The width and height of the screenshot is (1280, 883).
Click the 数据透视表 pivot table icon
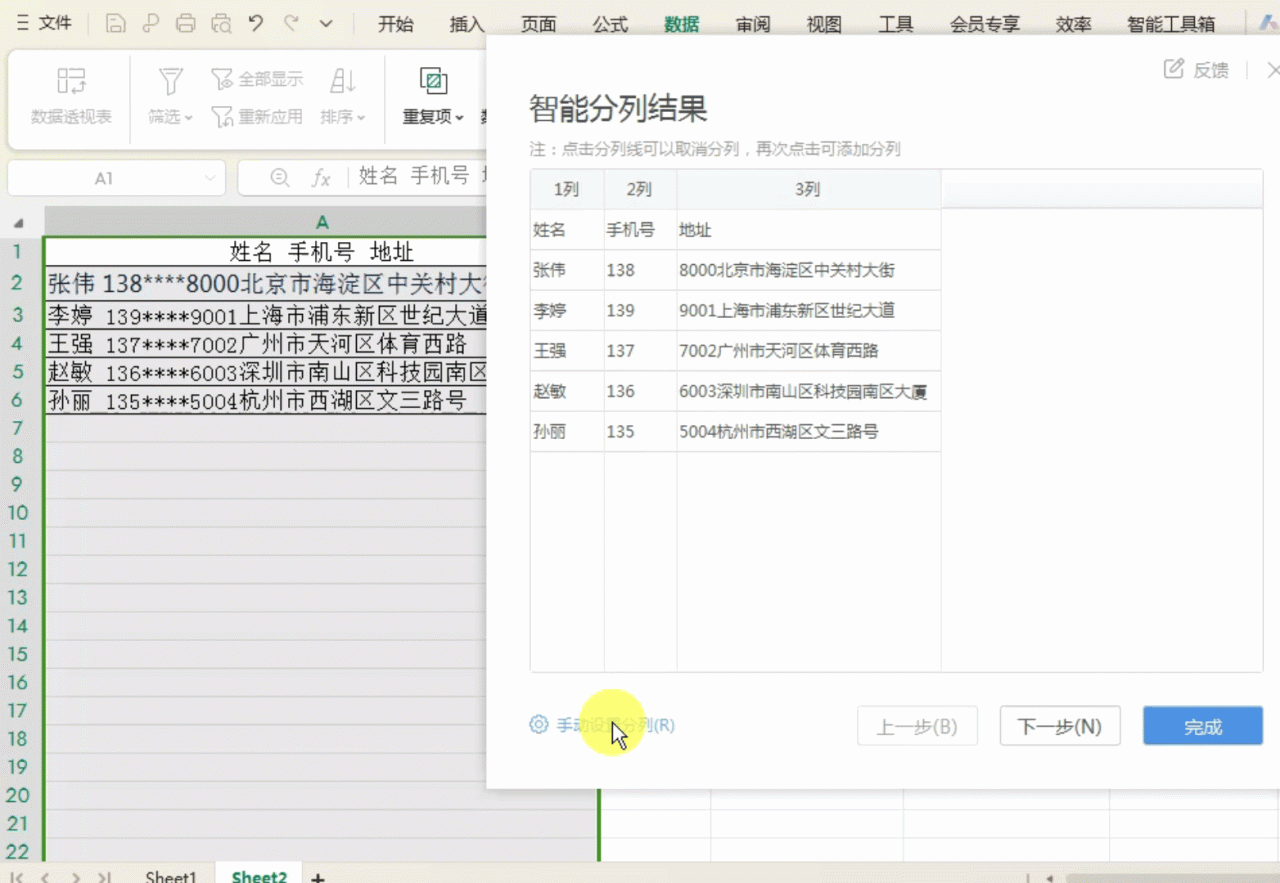71,82
